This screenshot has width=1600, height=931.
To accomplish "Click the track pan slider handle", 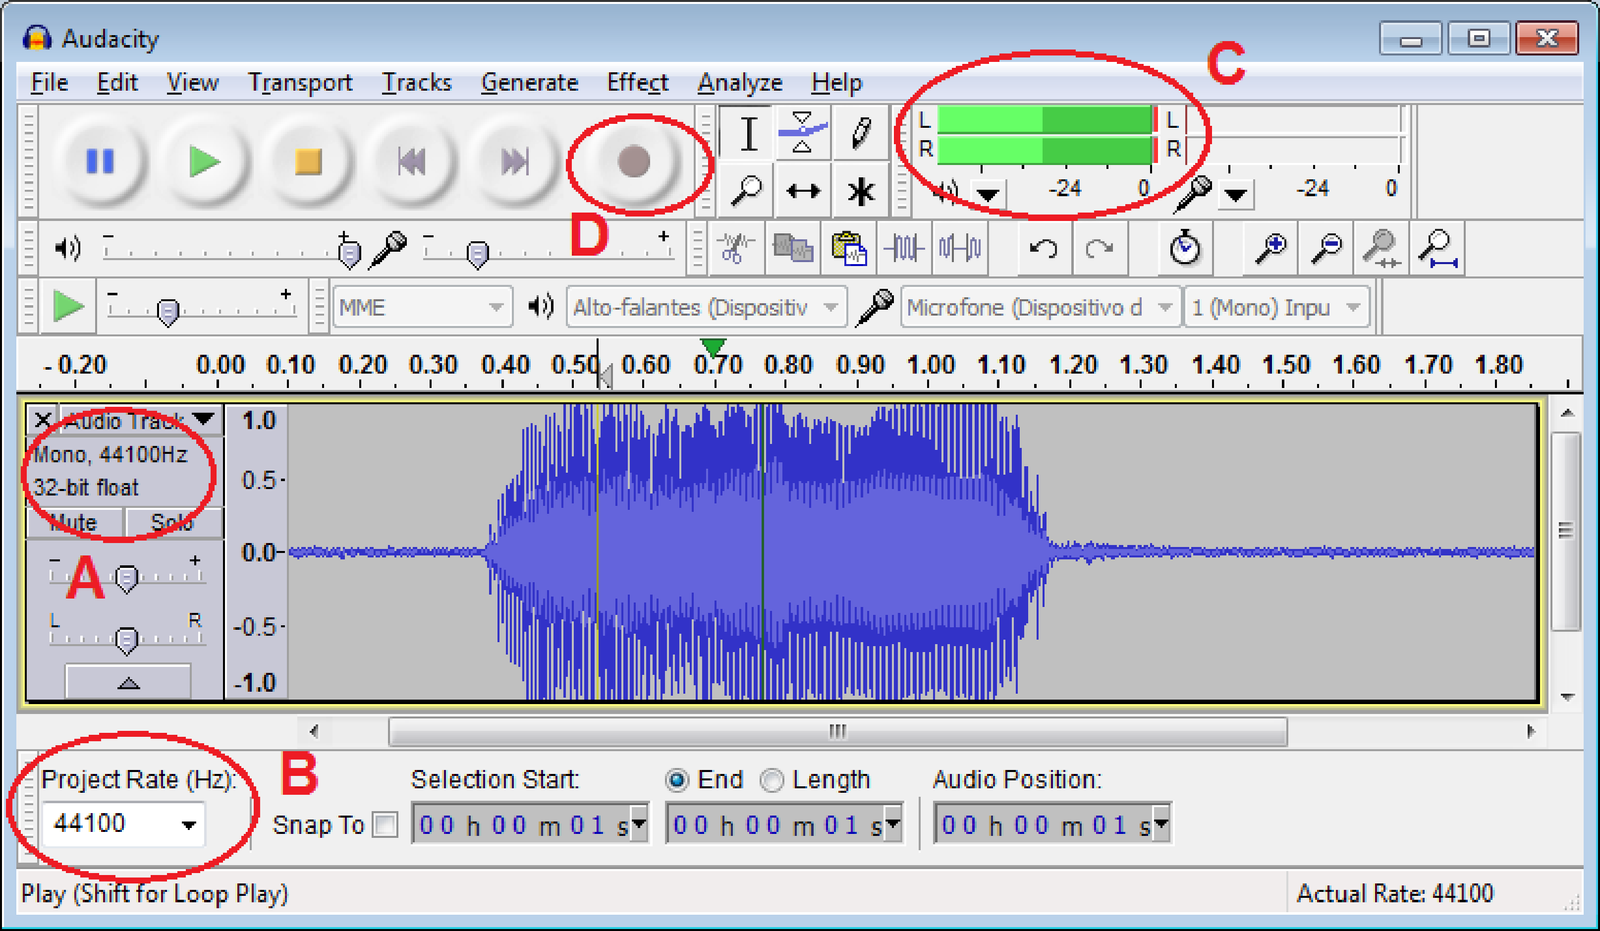I will [126, 640].
